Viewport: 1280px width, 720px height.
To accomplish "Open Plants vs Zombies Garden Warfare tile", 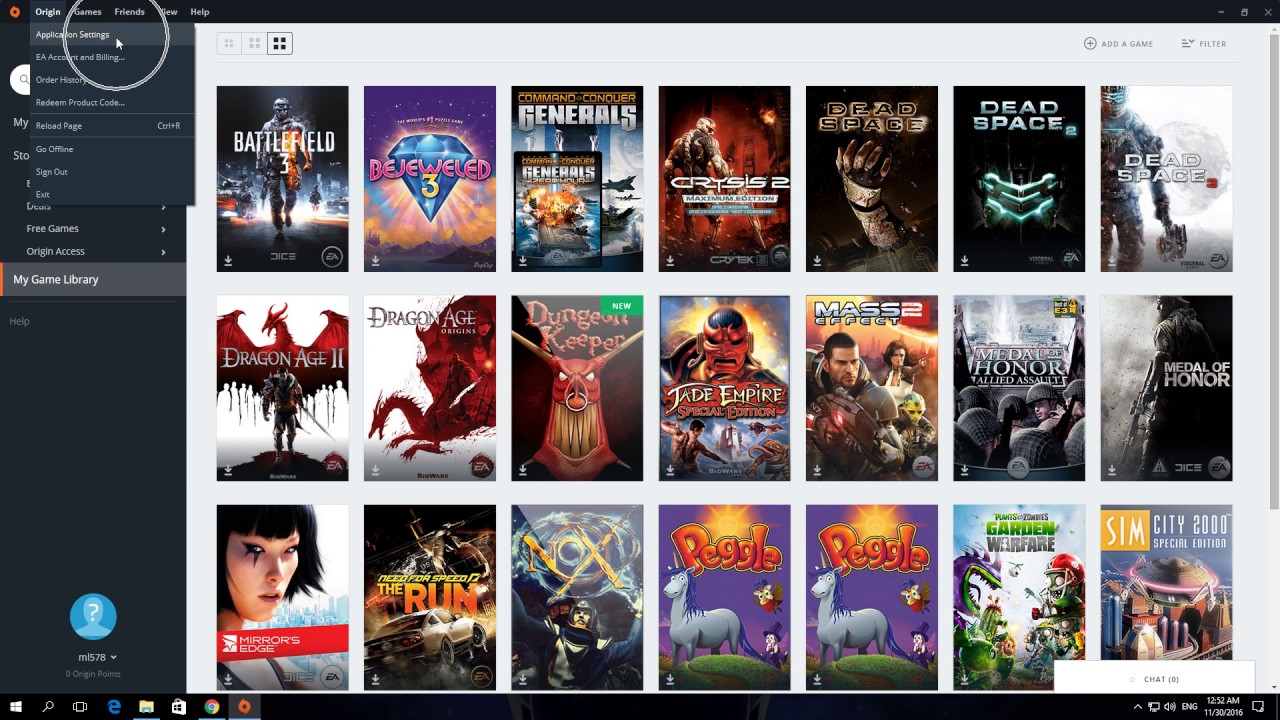I will point(1019,597).
